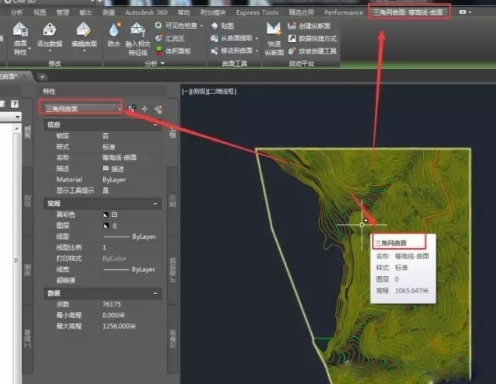Click the toggle PICKADD icon in Properties
496x384 pixels.
tap(132, 109)
